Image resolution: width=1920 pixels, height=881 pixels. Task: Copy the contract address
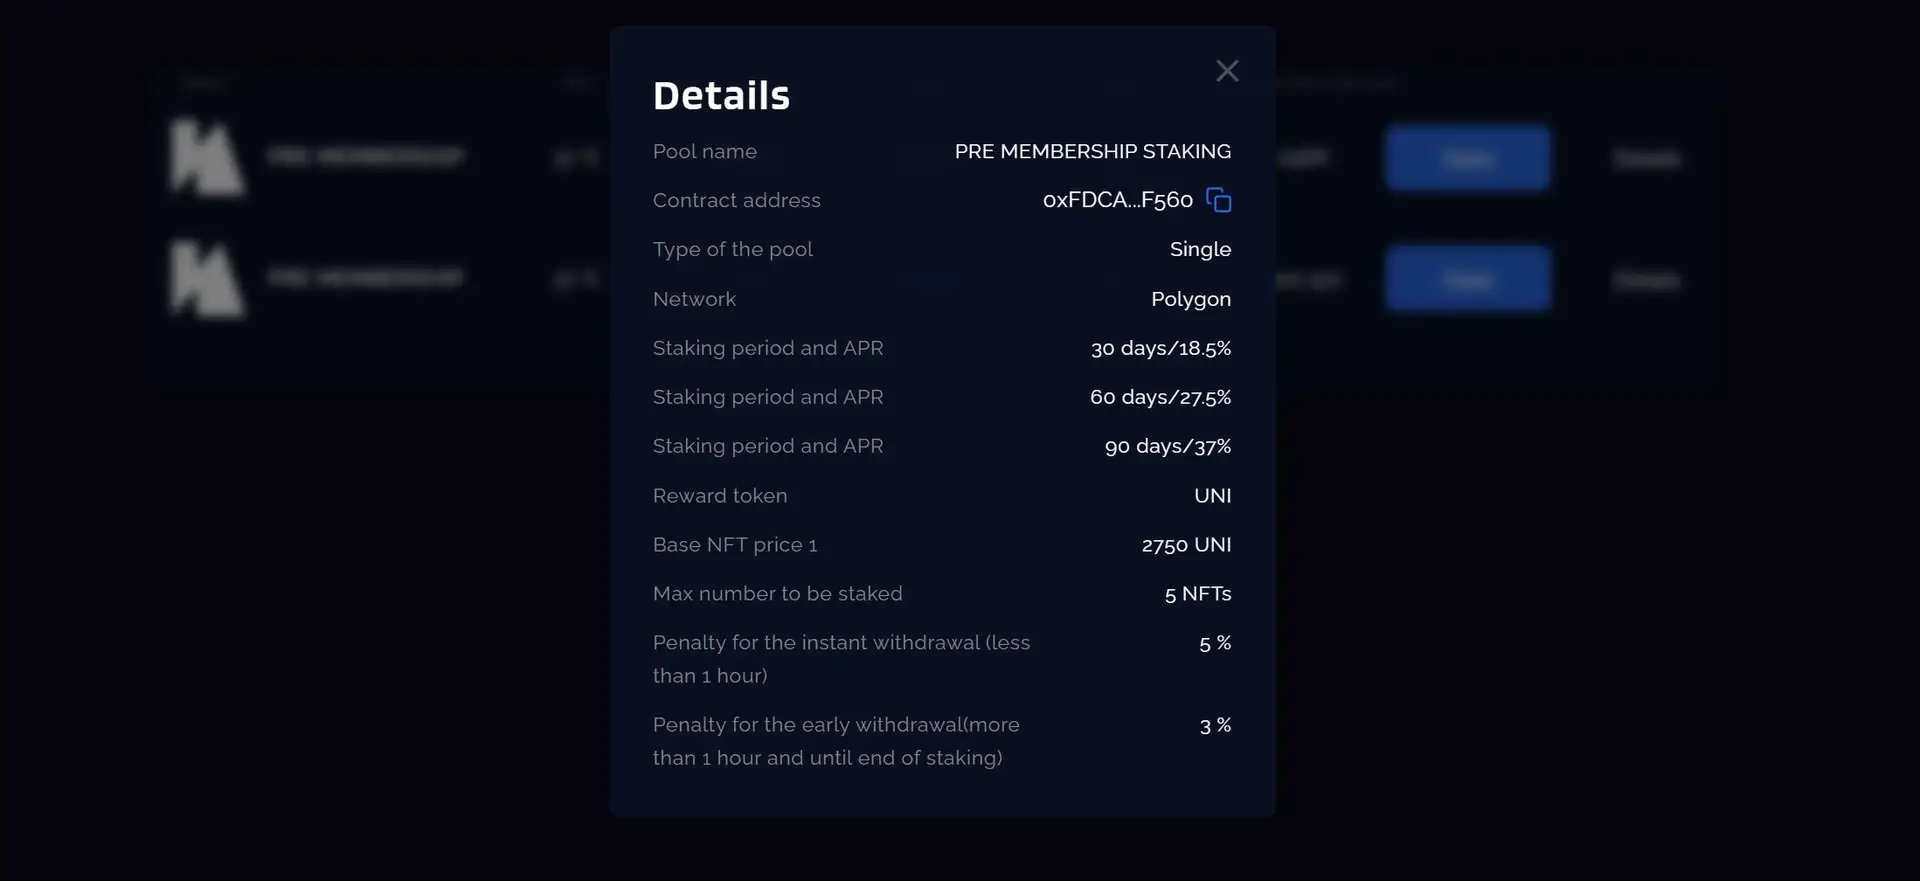[1218, 200]
